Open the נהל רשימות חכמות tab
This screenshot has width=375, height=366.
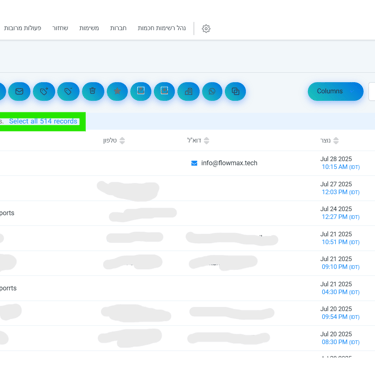162,28
